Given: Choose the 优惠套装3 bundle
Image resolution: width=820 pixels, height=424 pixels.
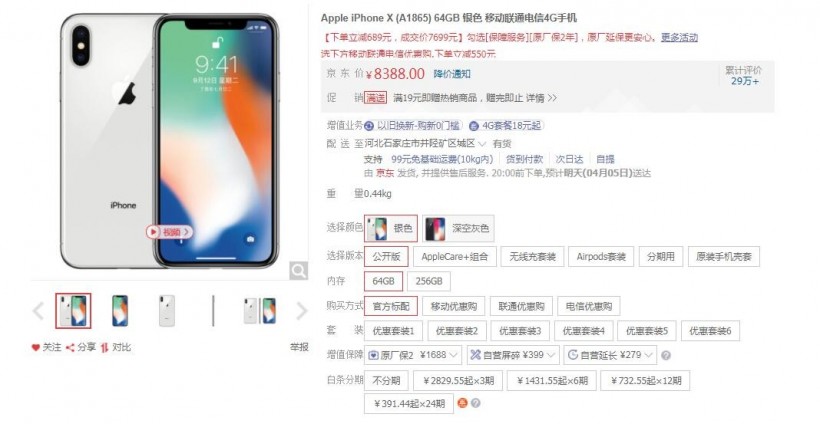Looking at the screenshot, I should click(x=520, y=331).
